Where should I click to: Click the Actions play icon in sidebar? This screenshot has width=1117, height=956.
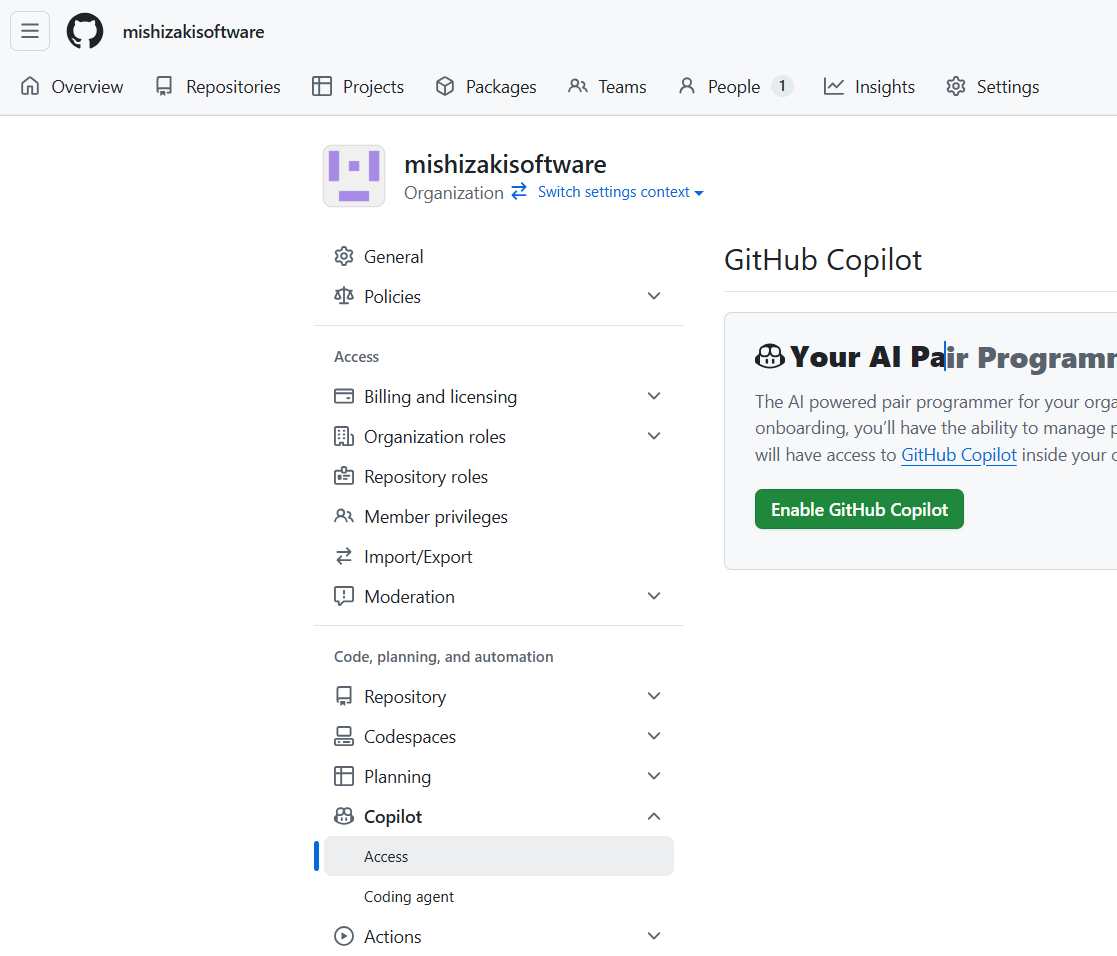click(x=344, y=935)
